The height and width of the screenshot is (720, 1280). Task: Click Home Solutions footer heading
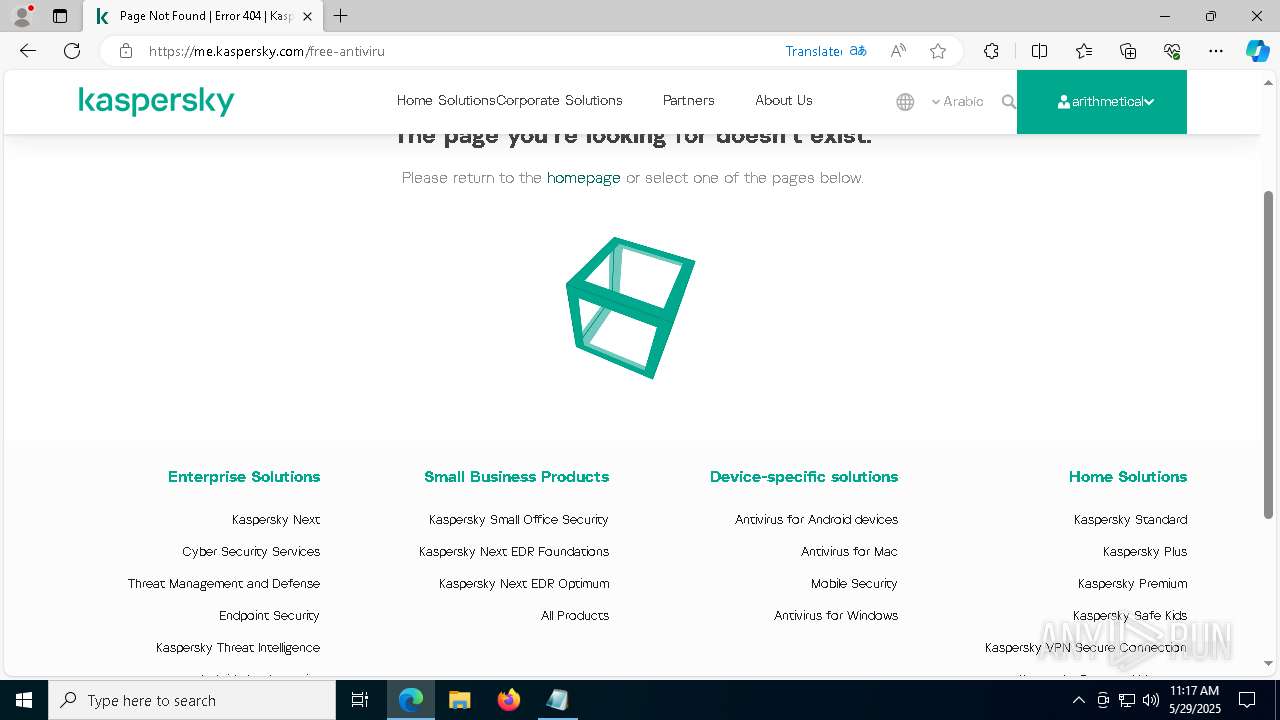tap(1128, 476)
